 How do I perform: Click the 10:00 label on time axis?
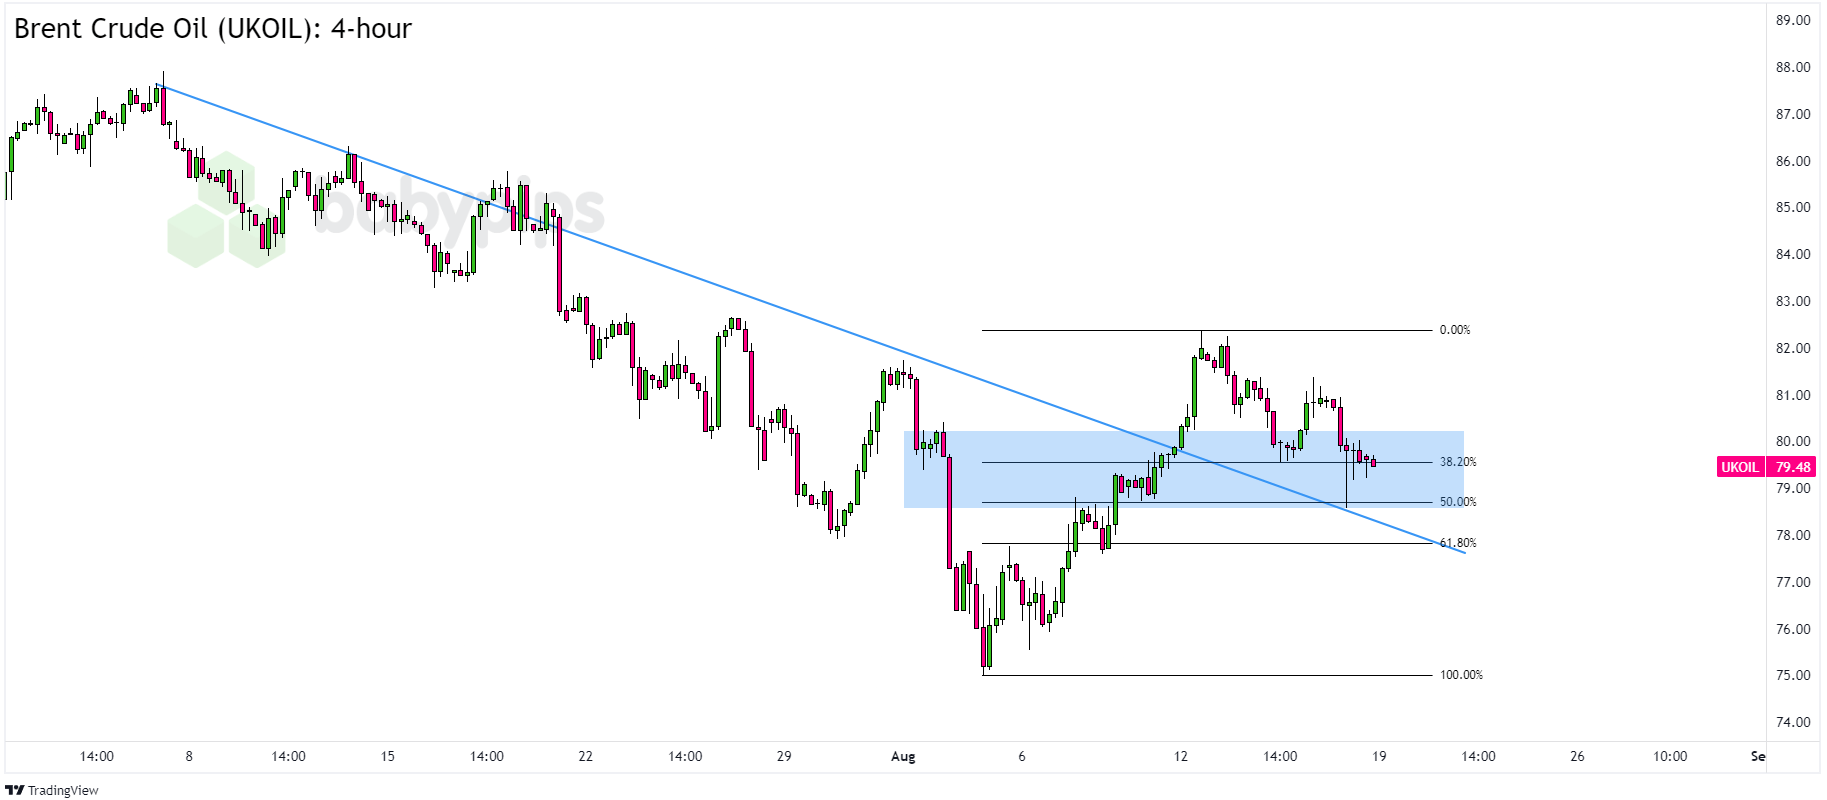tap(1670, 756)
